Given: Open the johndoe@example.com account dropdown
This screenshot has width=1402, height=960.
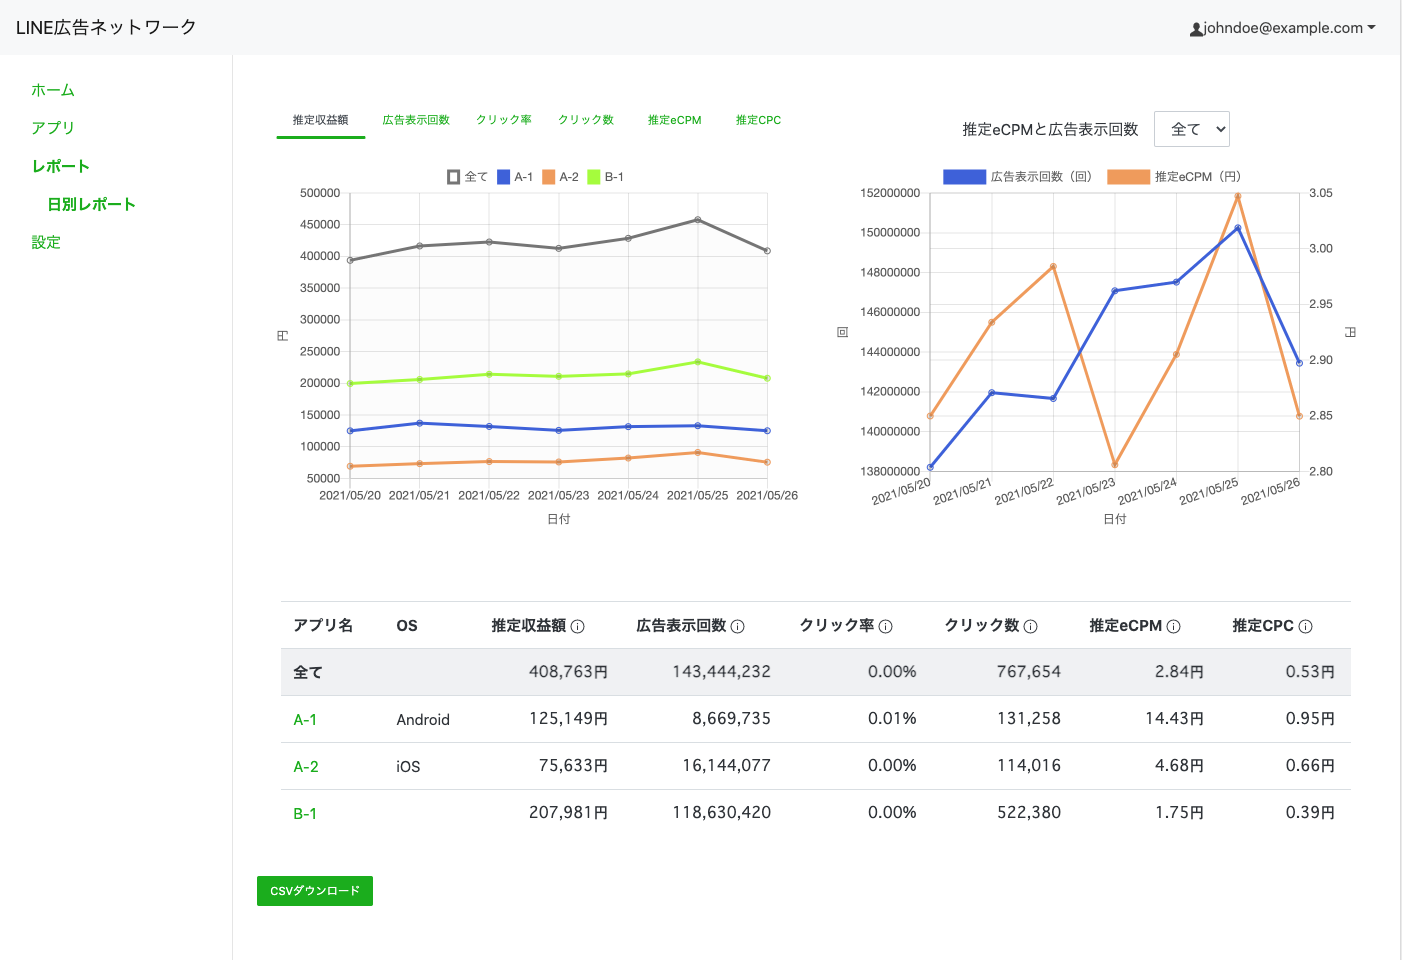Looking at the screenshot, I should (x=1283, y=28).
